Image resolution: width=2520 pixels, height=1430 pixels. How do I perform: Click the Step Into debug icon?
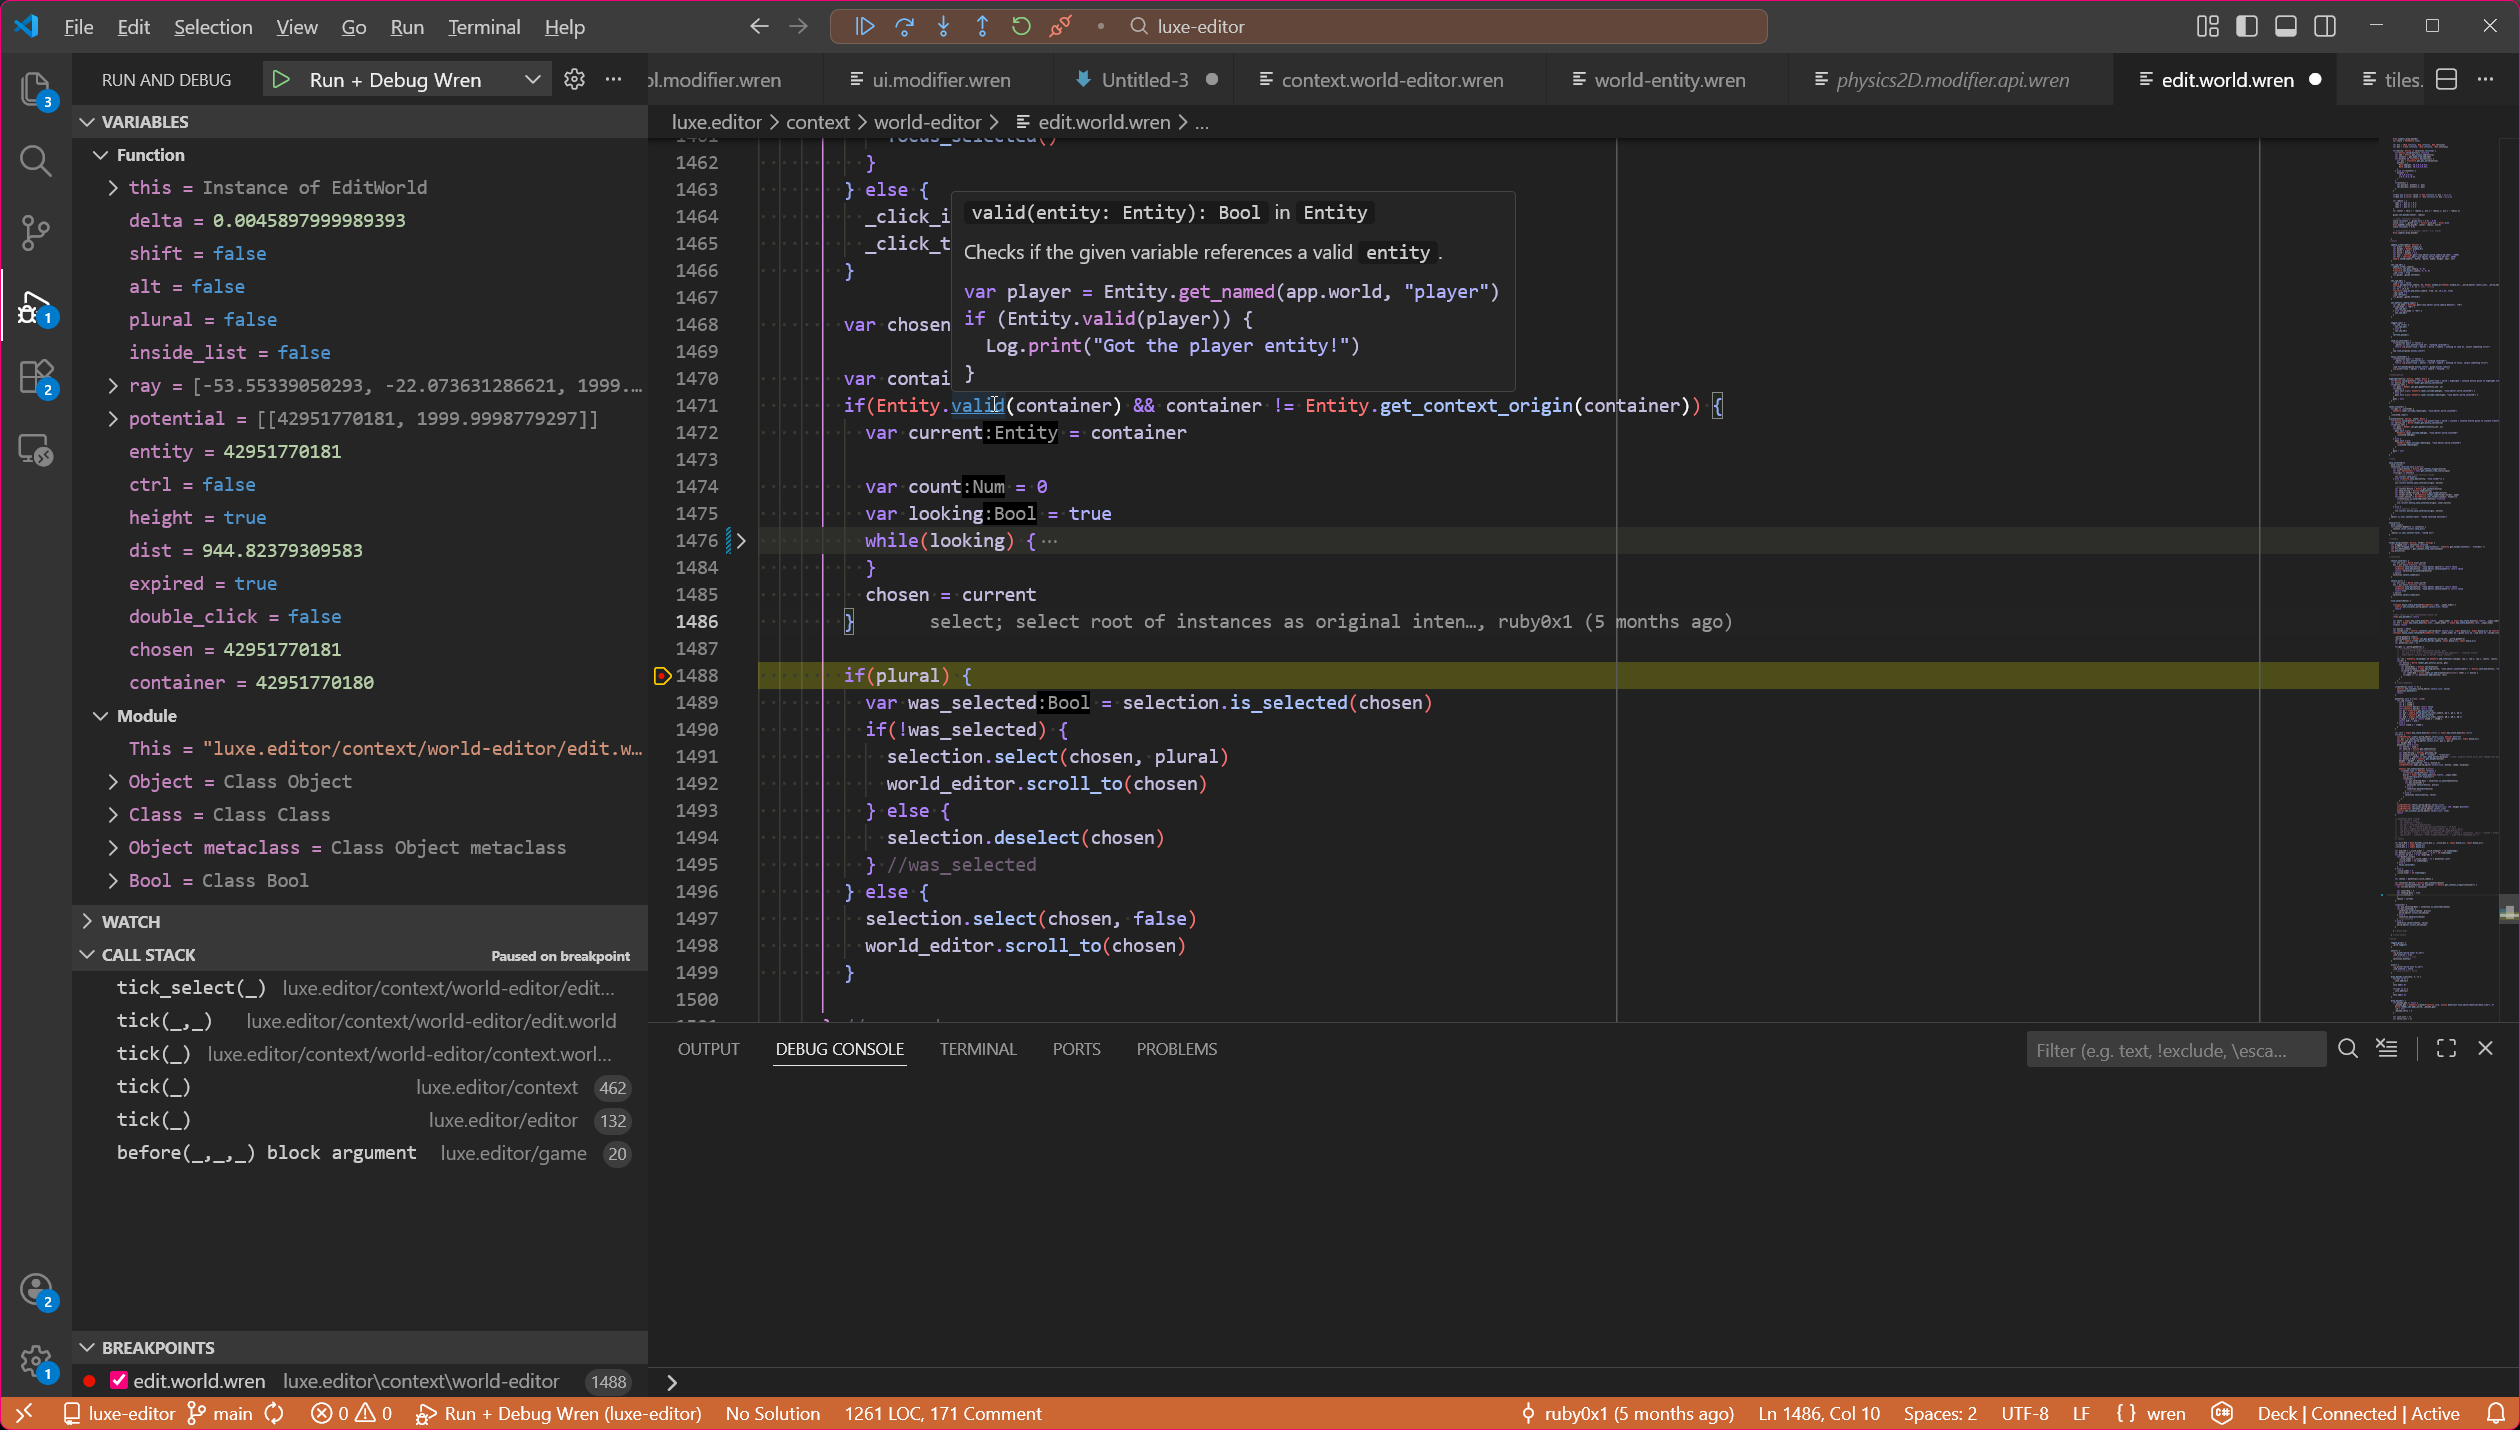click(x=943, y=27)
